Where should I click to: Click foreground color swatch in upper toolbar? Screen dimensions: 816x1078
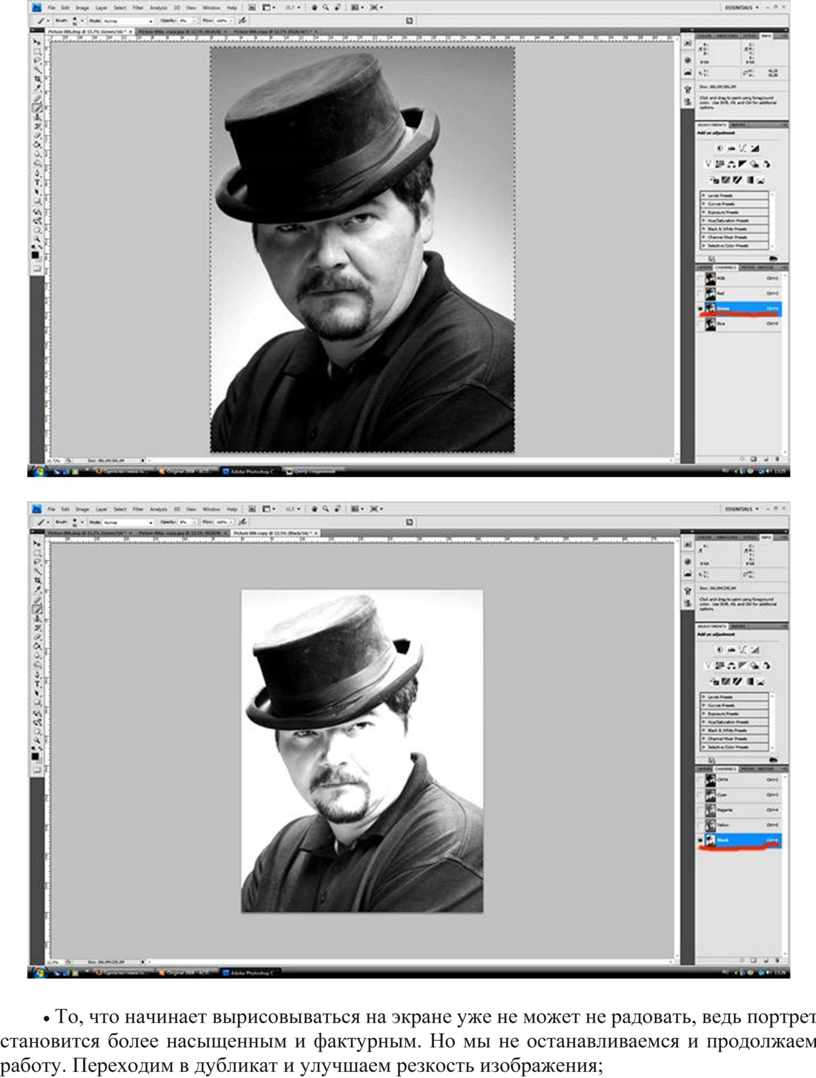[x=35, y=254]
